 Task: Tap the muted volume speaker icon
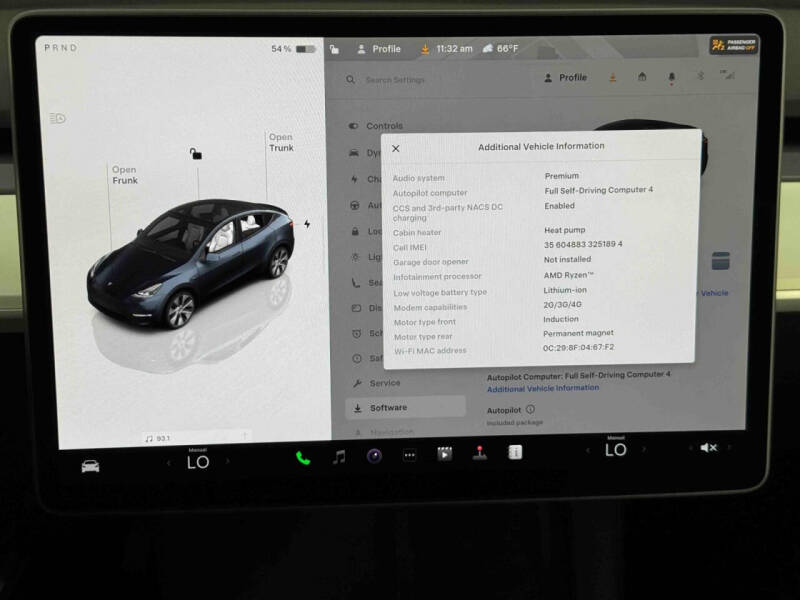coord(709,447)
